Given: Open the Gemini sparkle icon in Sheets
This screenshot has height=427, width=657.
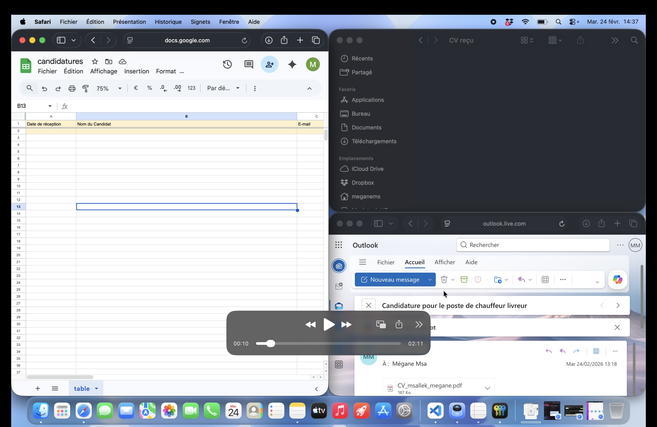Looking at the screenshot, I should click(292, 64).
